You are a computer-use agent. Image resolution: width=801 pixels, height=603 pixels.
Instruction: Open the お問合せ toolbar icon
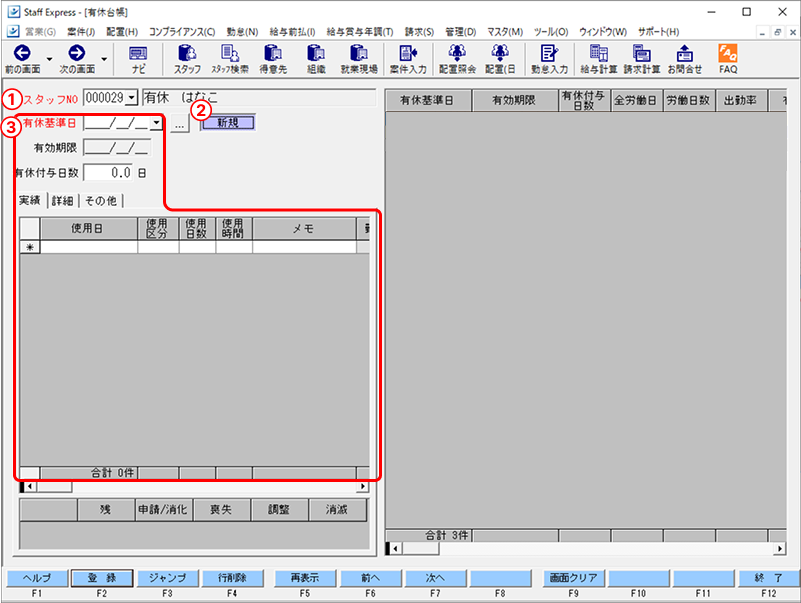click(x=685, y=59)
